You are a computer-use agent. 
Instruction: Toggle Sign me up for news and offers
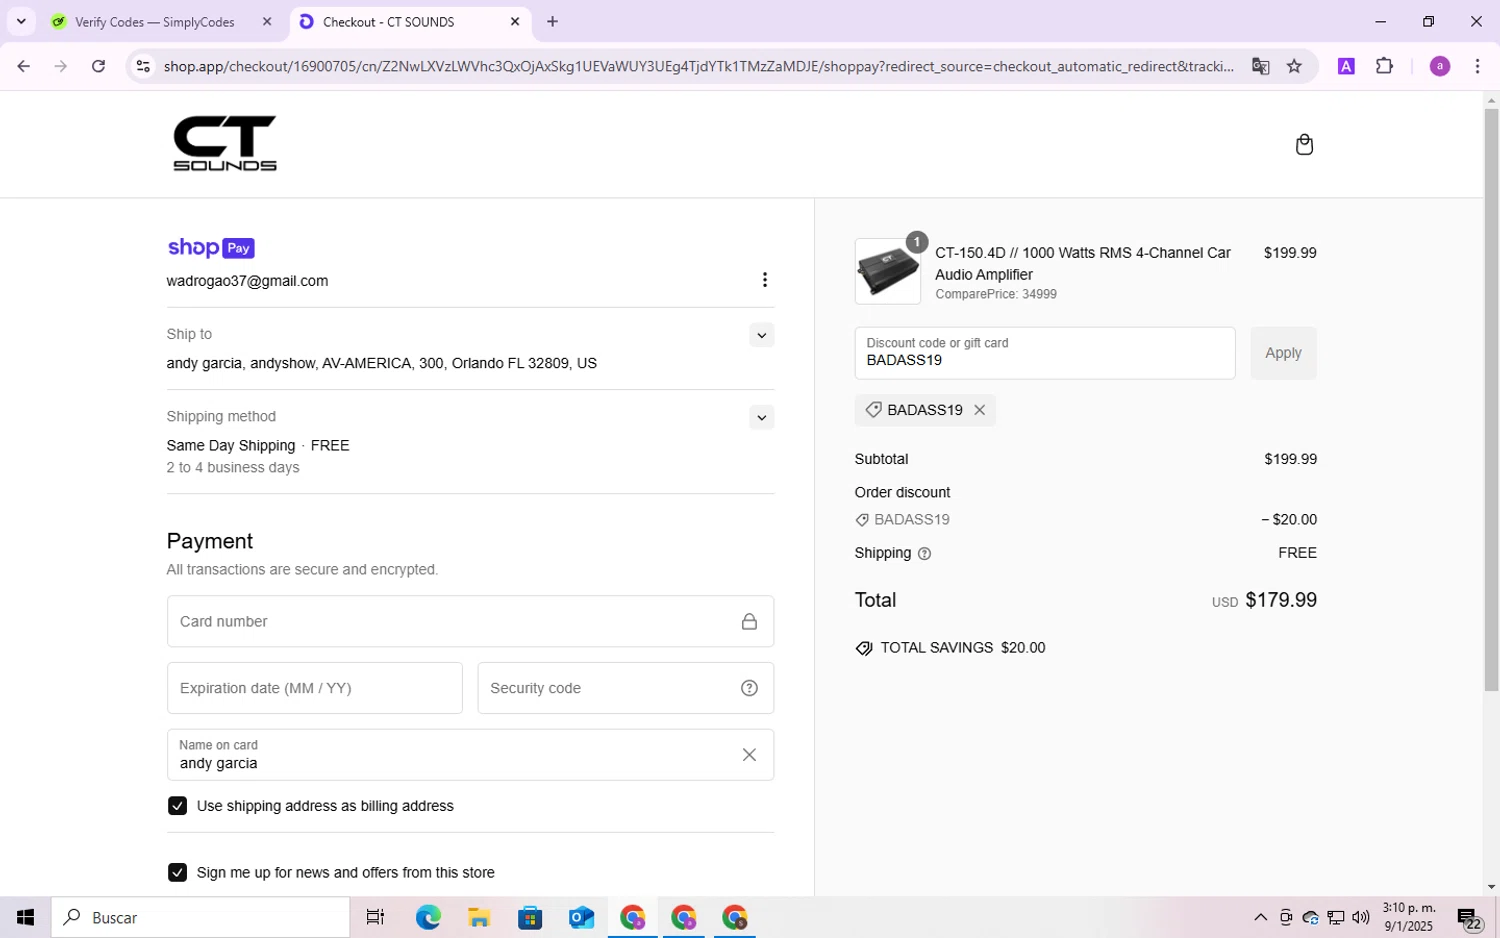tap(177, 873)
